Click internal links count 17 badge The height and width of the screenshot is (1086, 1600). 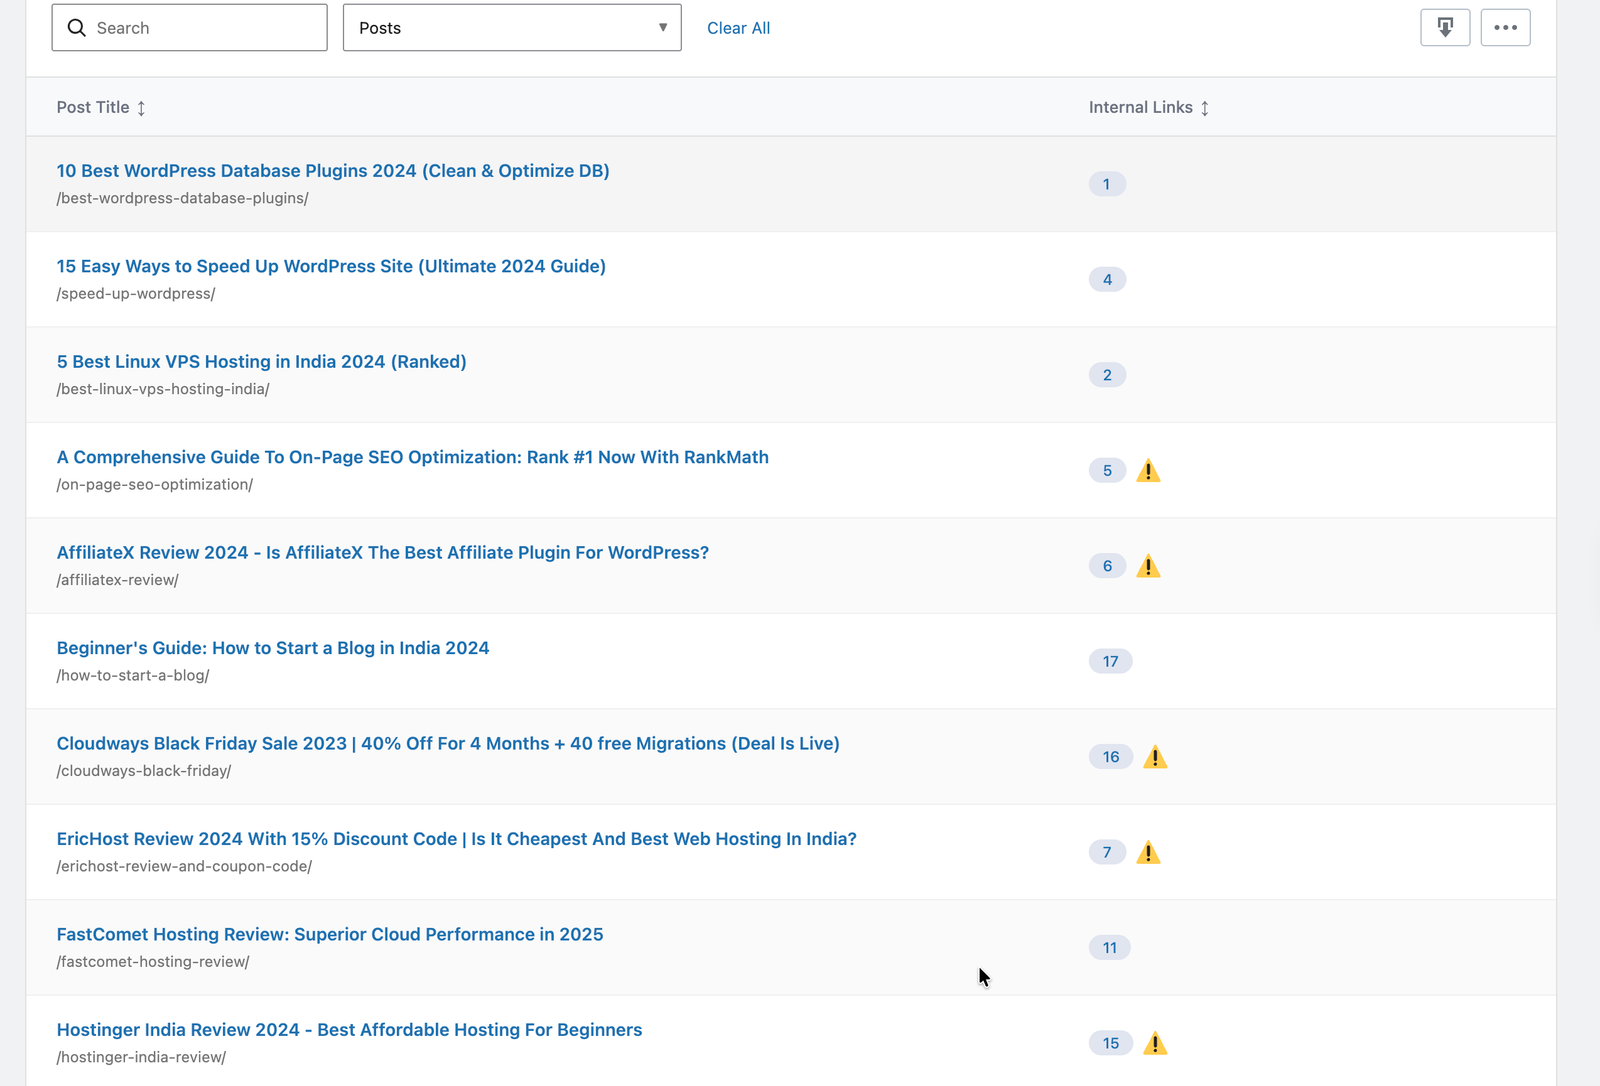point(1111,661)
